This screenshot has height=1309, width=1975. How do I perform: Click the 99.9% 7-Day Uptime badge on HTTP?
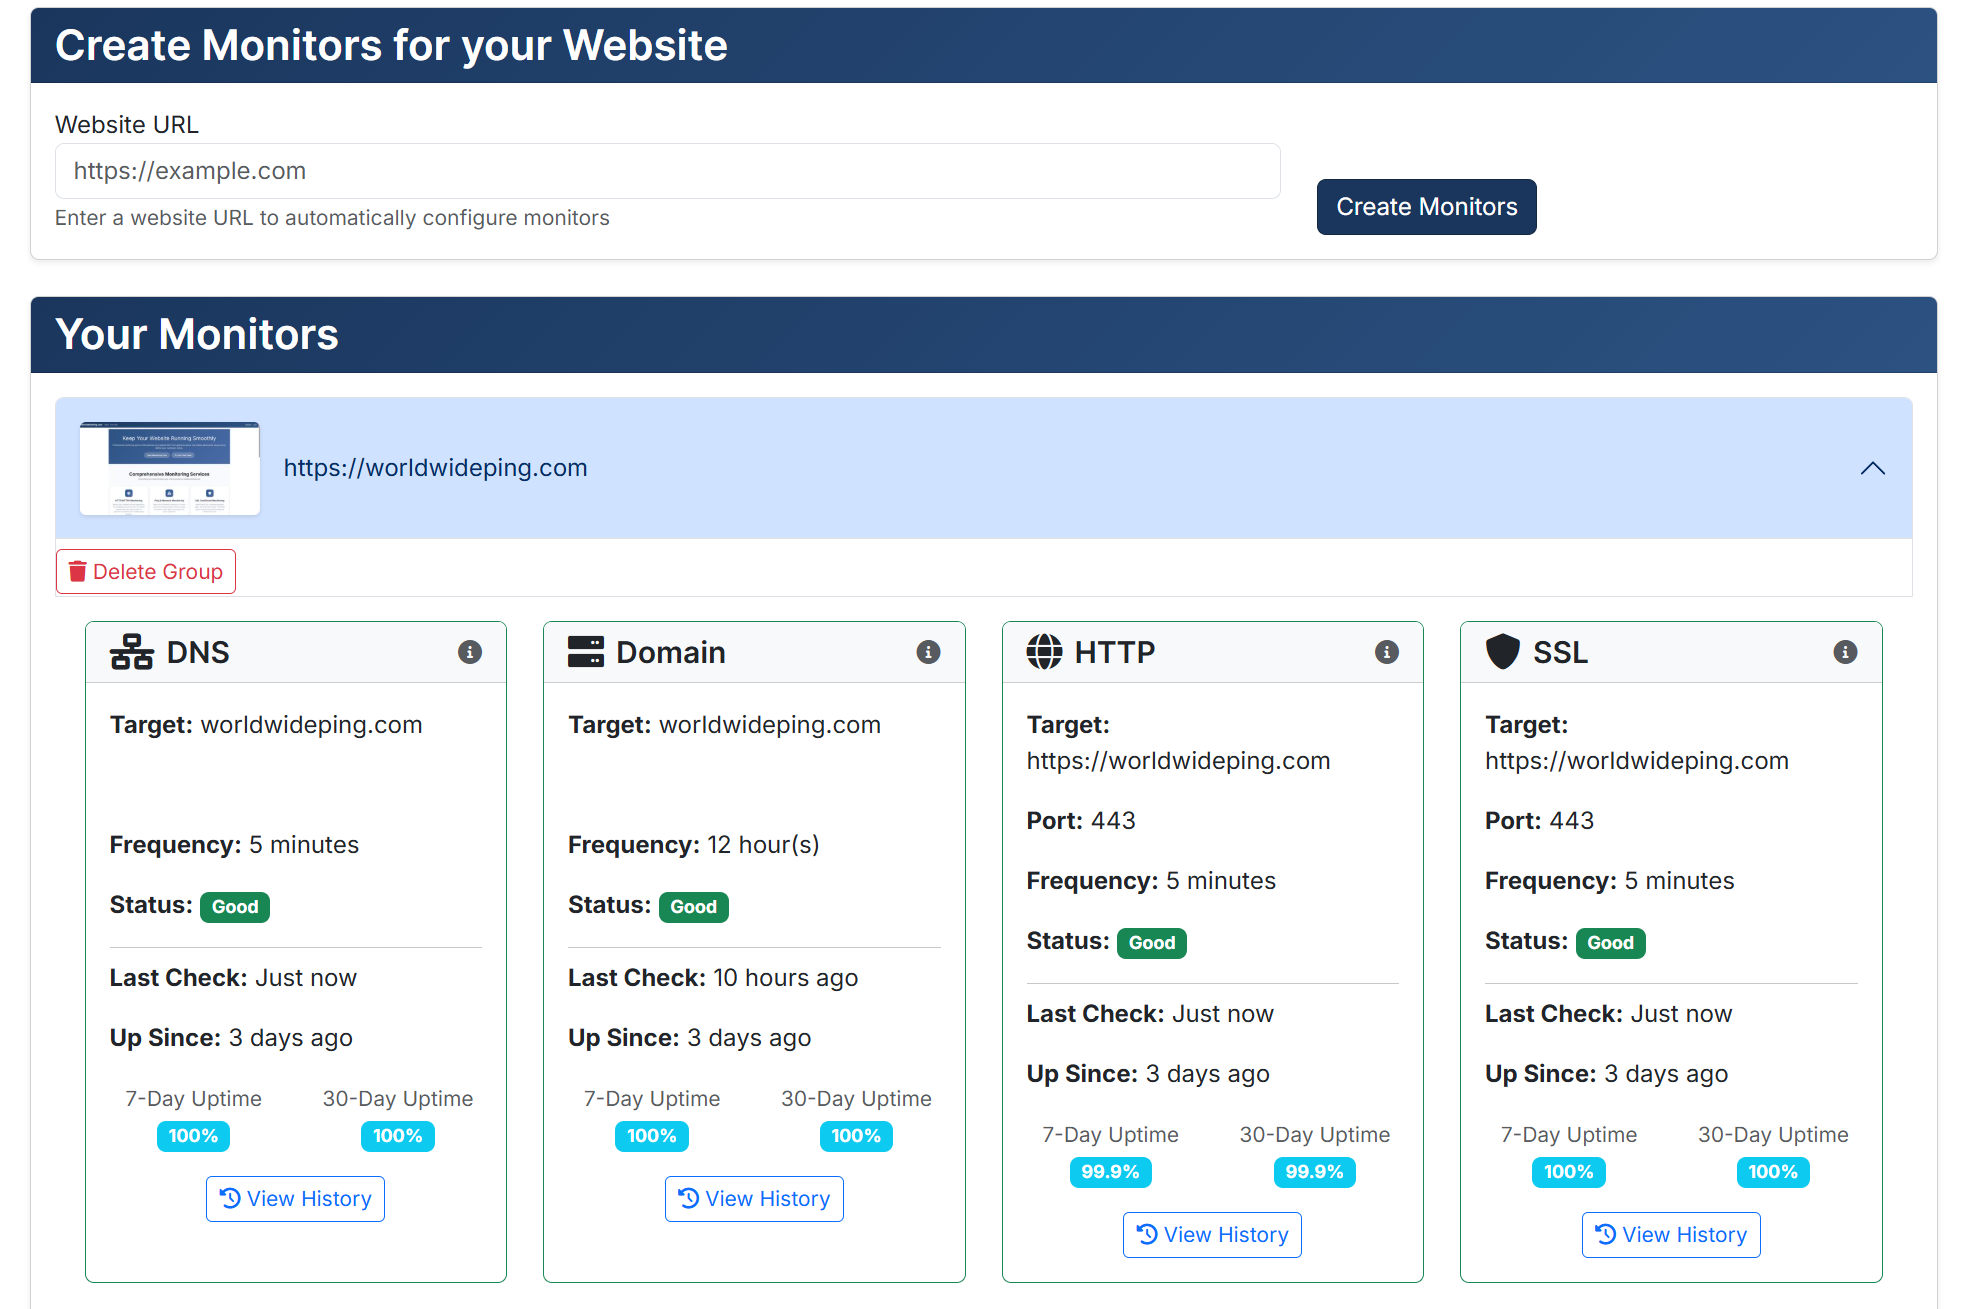pos(1110,1172)
